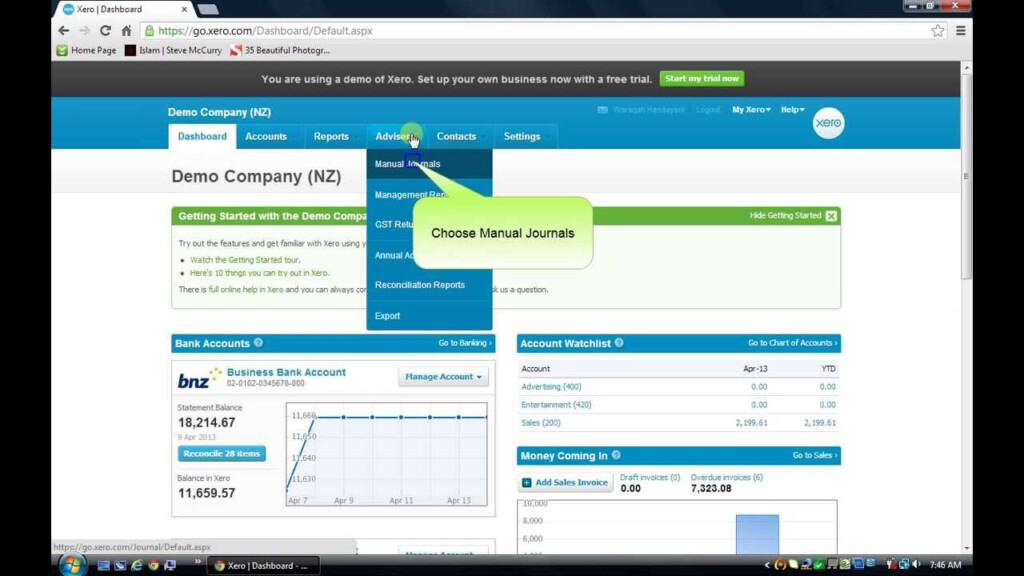1024x576 pixels.
Task: Click the Account Watchlist help icon
Action: pos(619,343)
